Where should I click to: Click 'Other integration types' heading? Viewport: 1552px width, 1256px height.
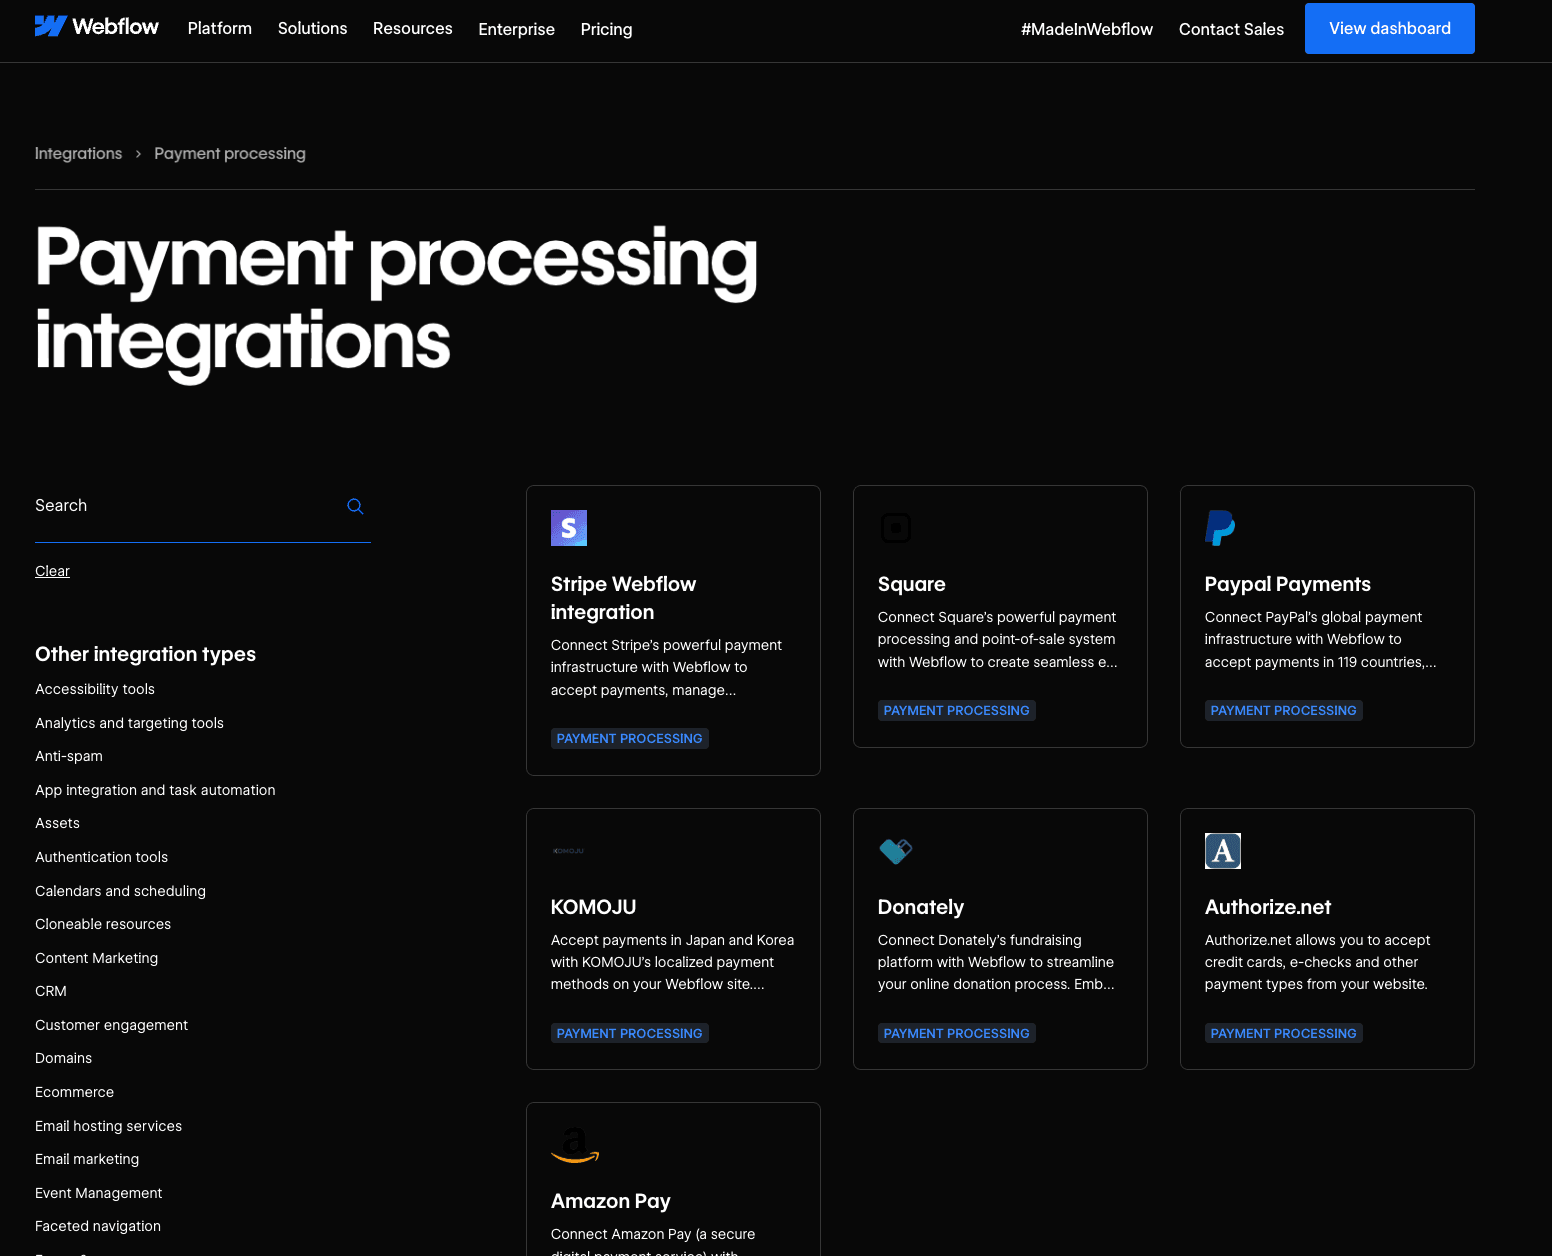(145, 654)
